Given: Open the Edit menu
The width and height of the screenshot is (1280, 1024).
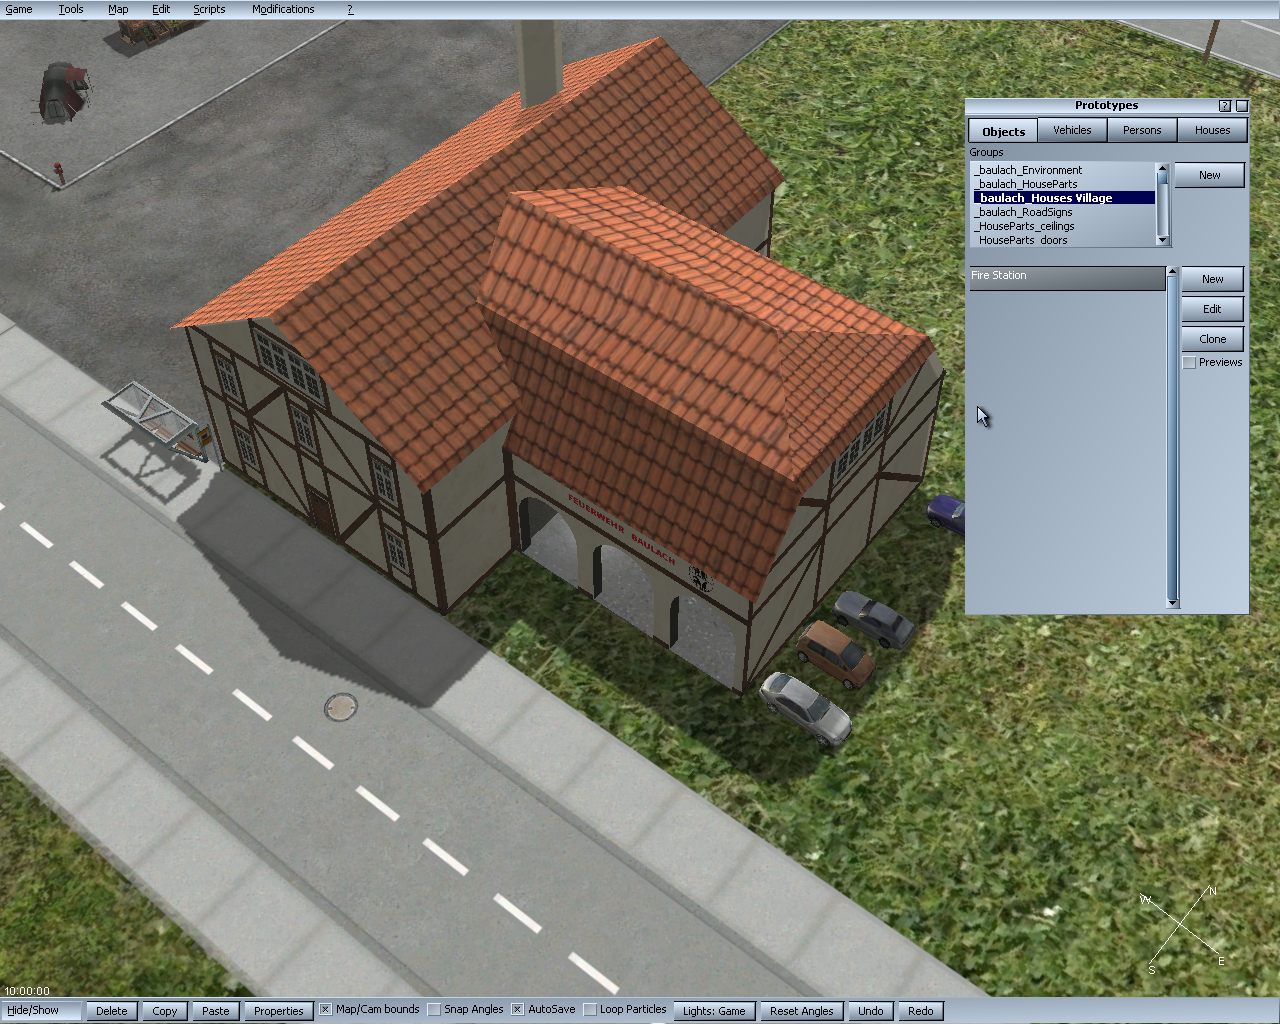Looking at the screenshot, I should tap(161, 9).
